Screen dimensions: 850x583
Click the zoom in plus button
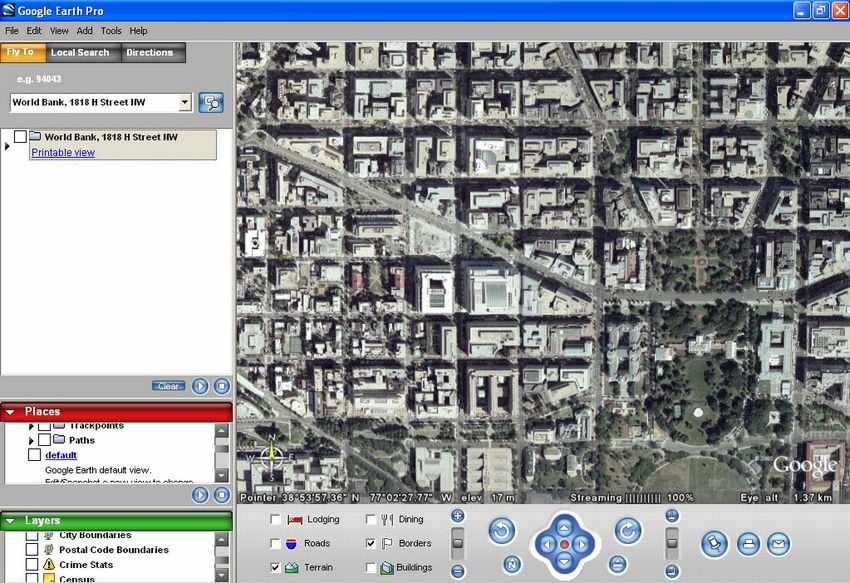(x=458, y=516)
